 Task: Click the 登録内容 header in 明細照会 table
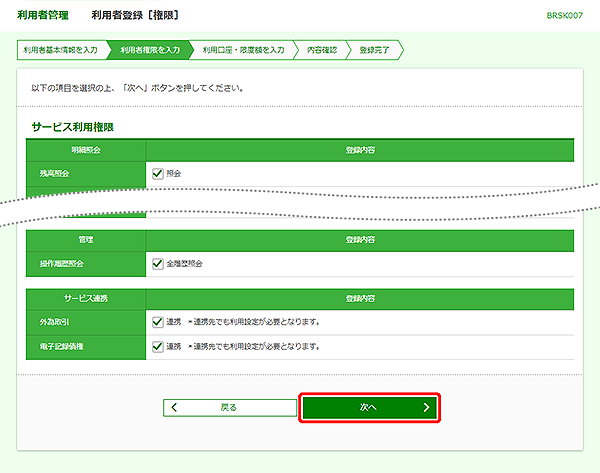tap(360, 150)
